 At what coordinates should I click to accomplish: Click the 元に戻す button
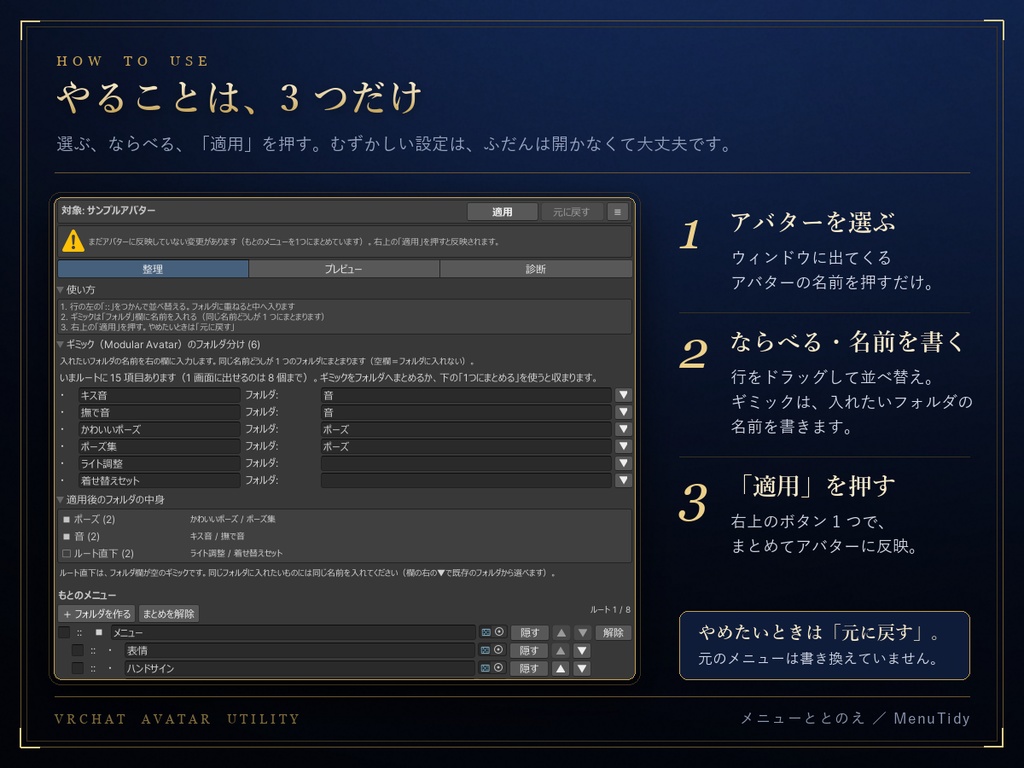[x=571, y=212]
